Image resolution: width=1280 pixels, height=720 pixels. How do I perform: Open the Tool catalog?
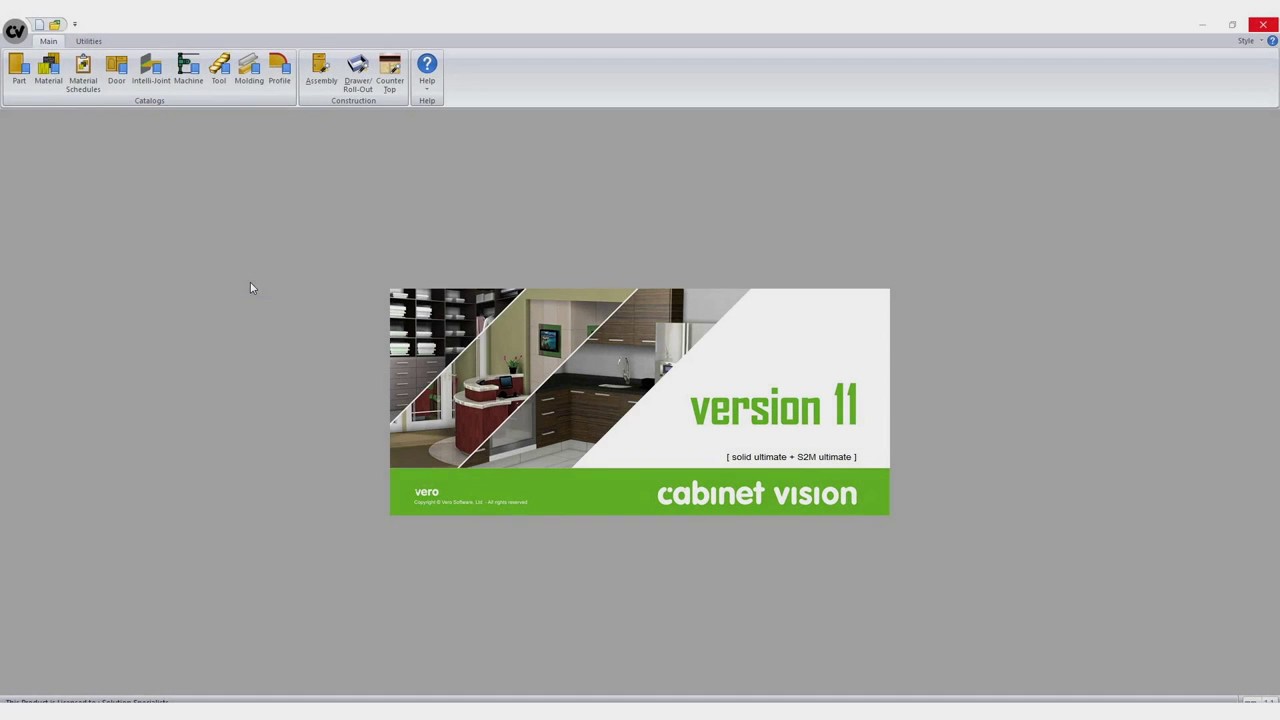pos(219,70)
